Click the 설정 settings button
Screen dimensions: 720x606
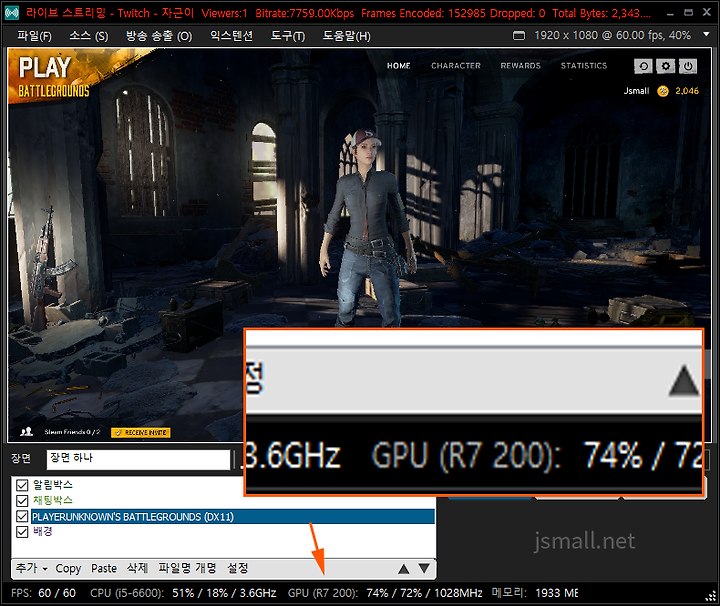coord(238,568)
